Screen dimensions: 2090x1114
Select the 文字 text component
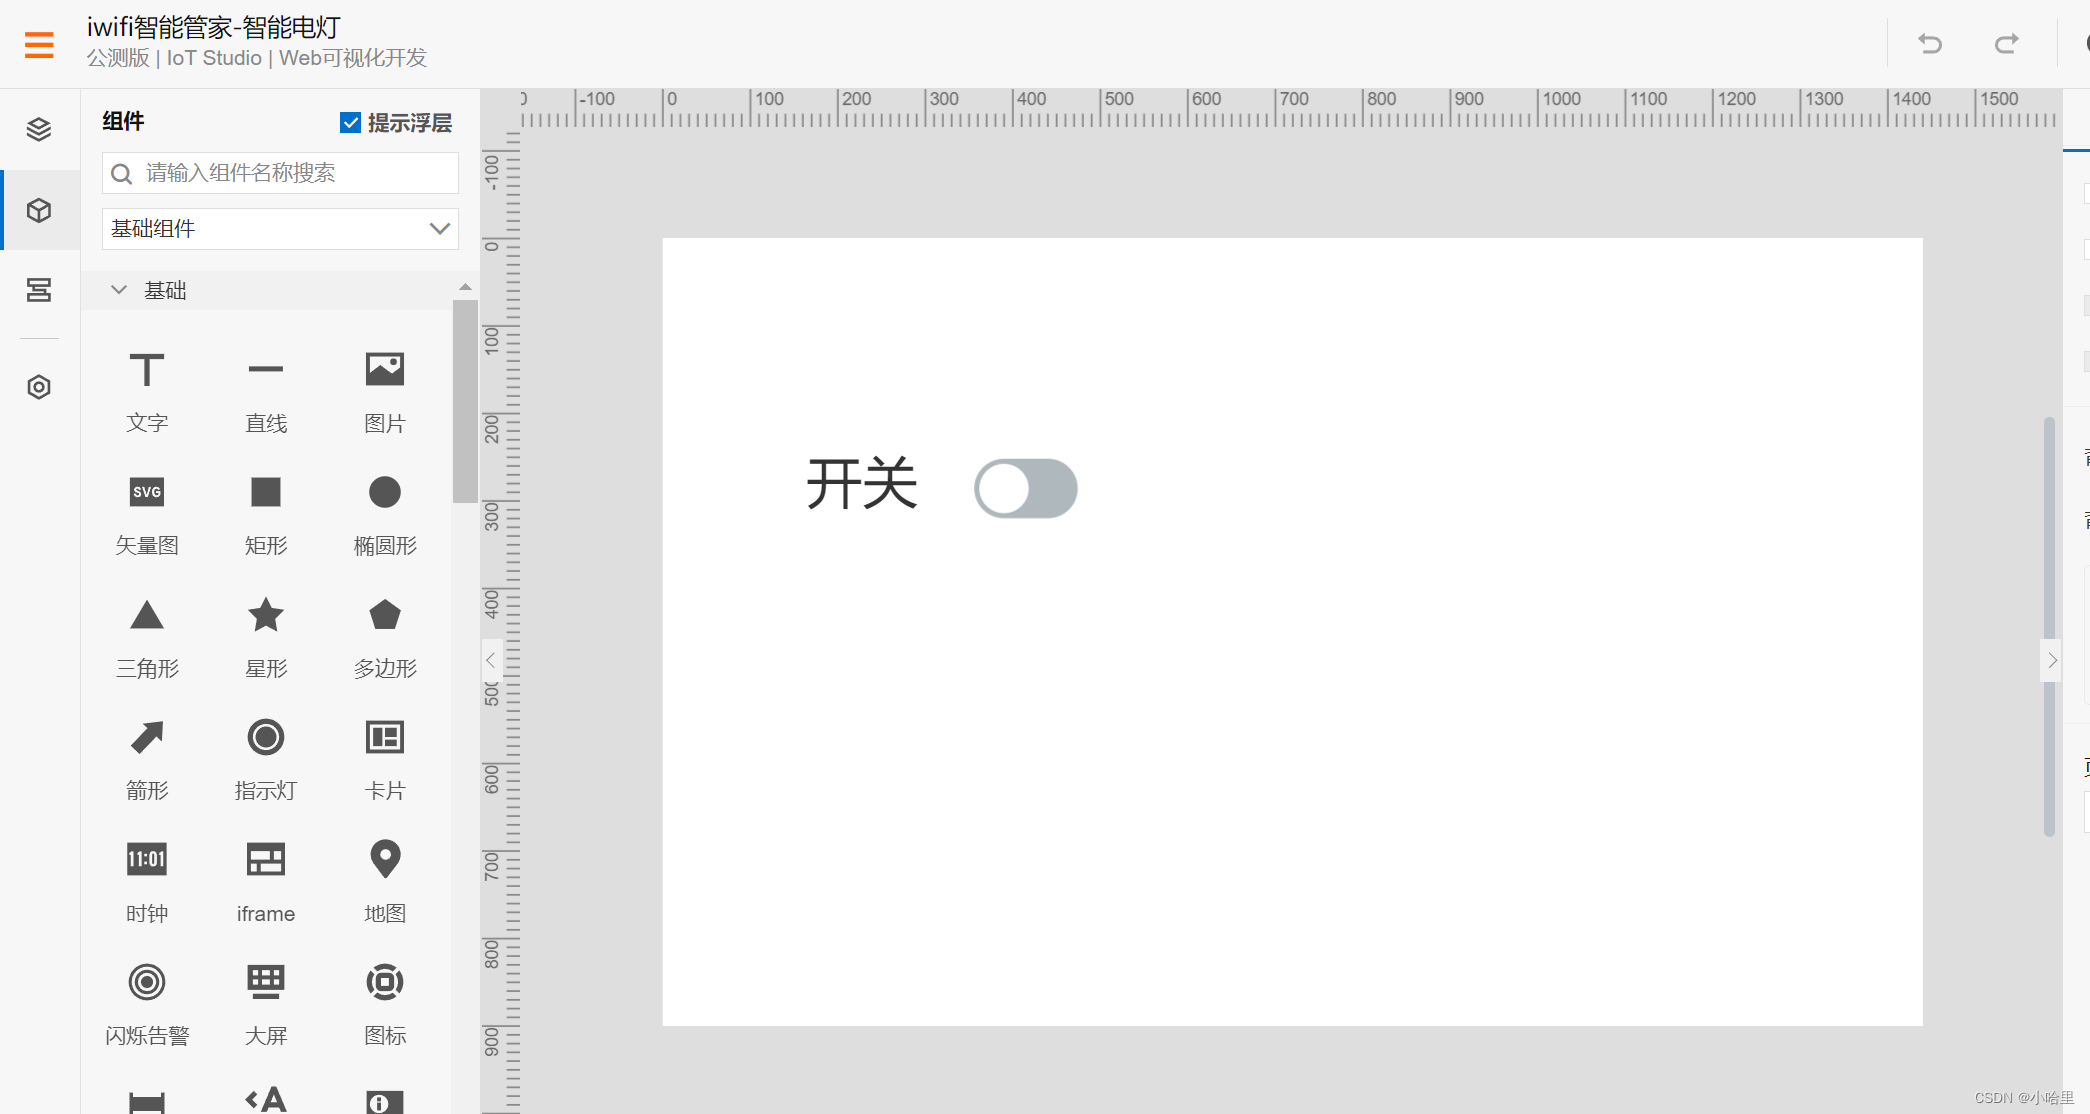(x=146, y=390)
